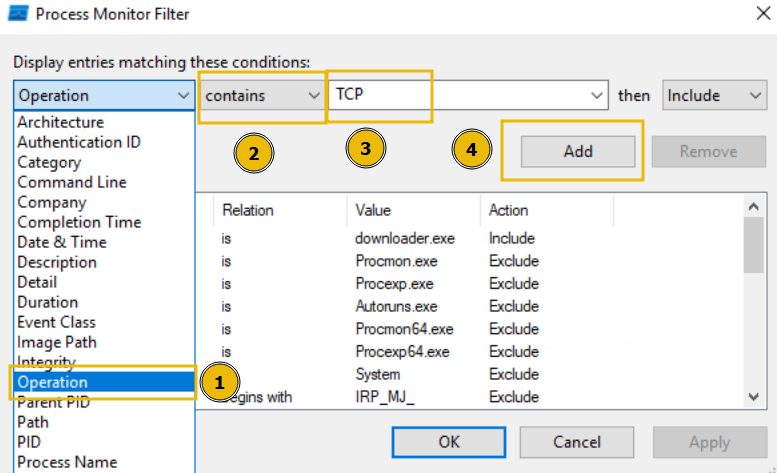
Task: Select Architecture from the dropdown list
Action: [60, 122]
